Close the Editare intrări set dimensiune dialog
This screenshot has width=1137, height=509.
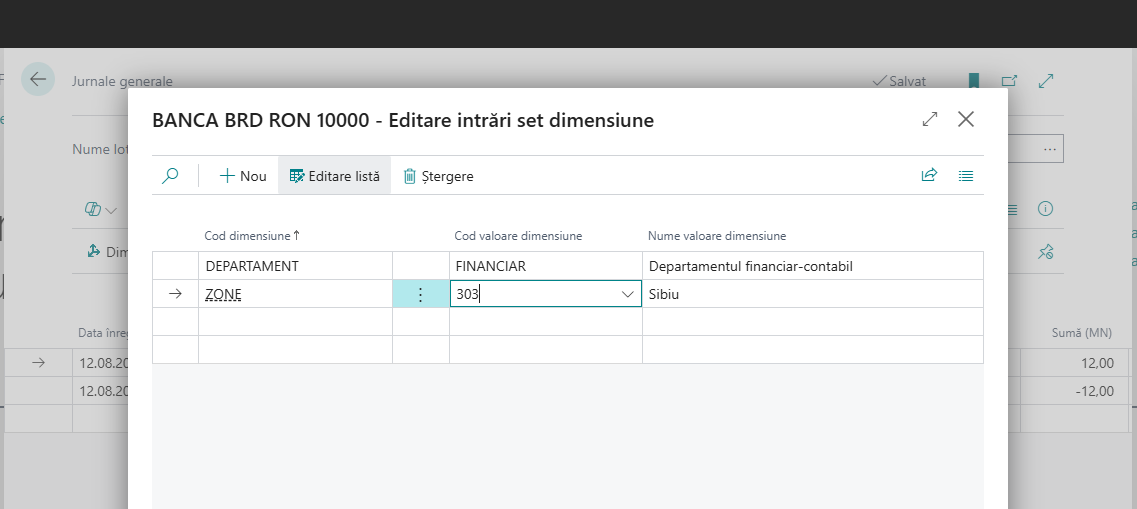click(966, 119)
